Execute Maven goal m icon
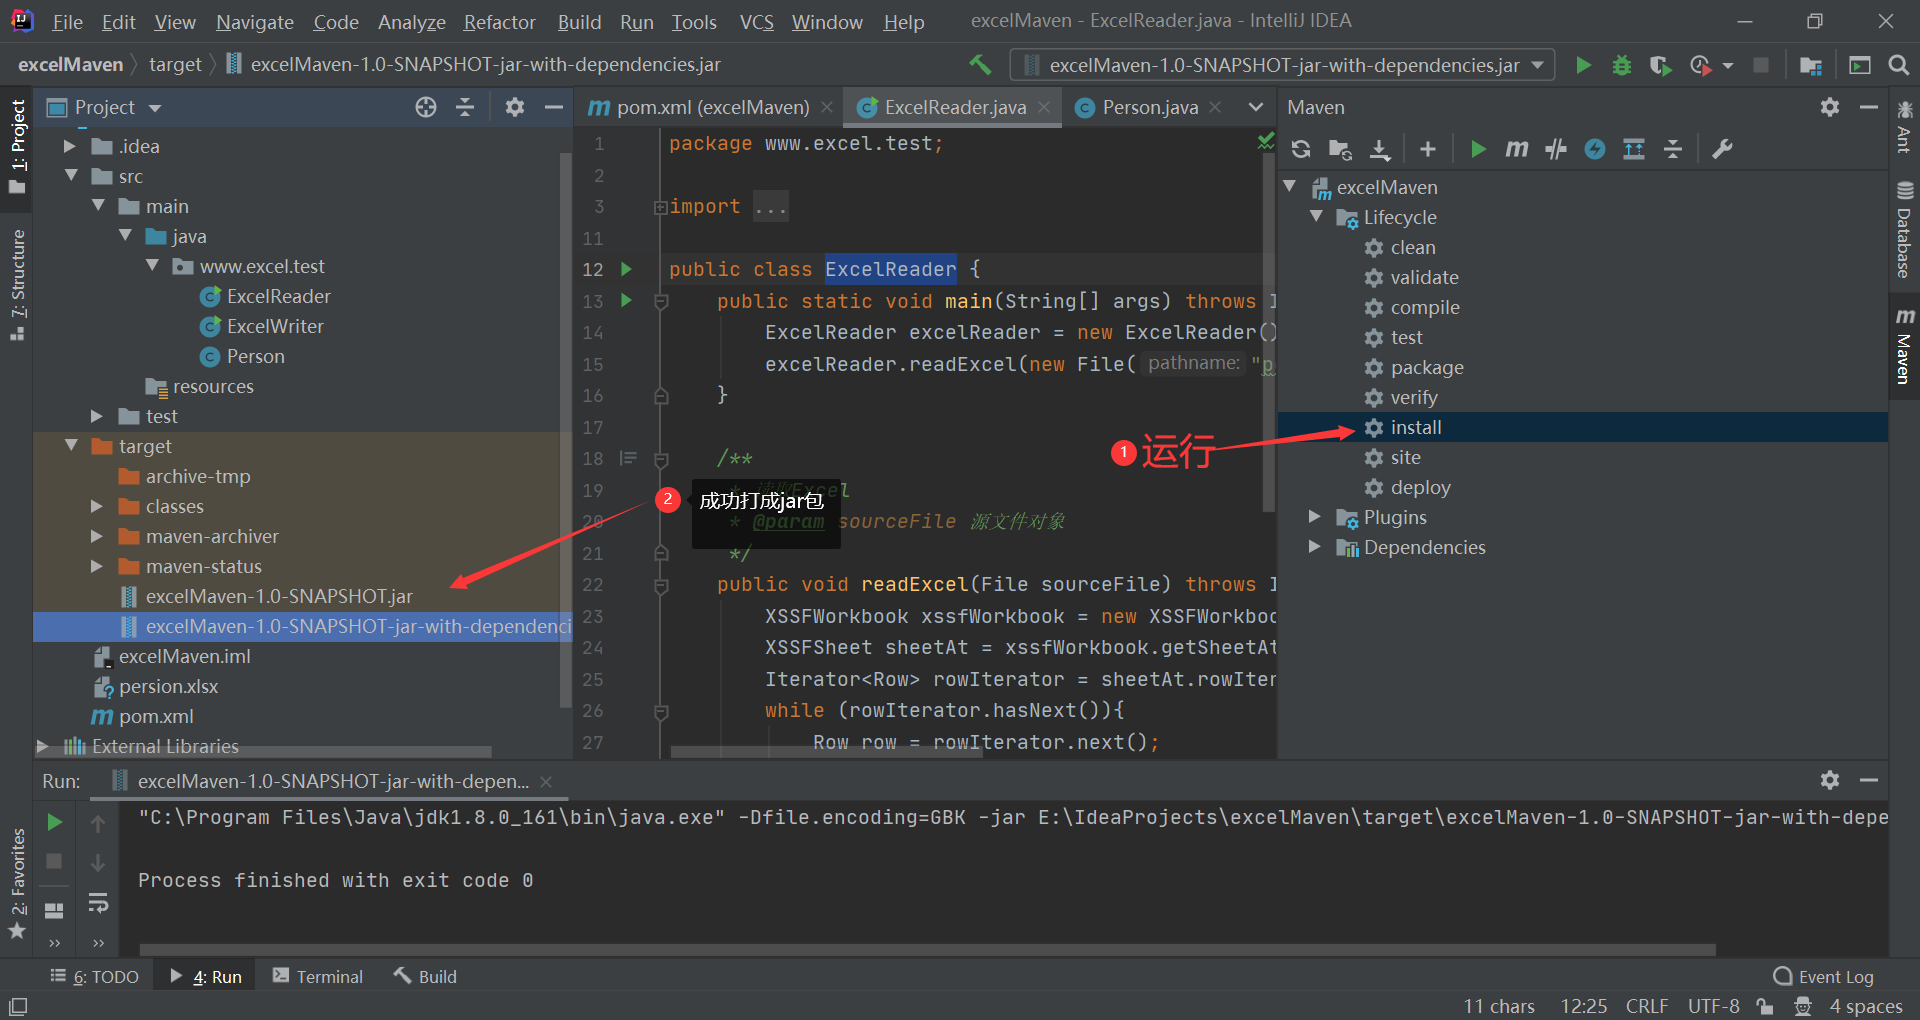 point(1517,149)
